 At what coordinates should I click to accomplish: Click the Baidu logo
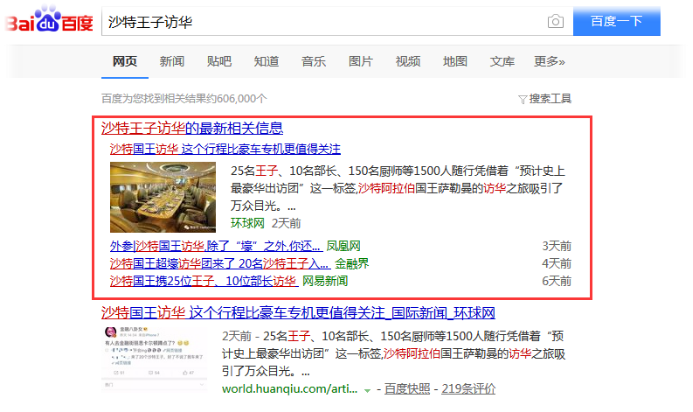48,22
